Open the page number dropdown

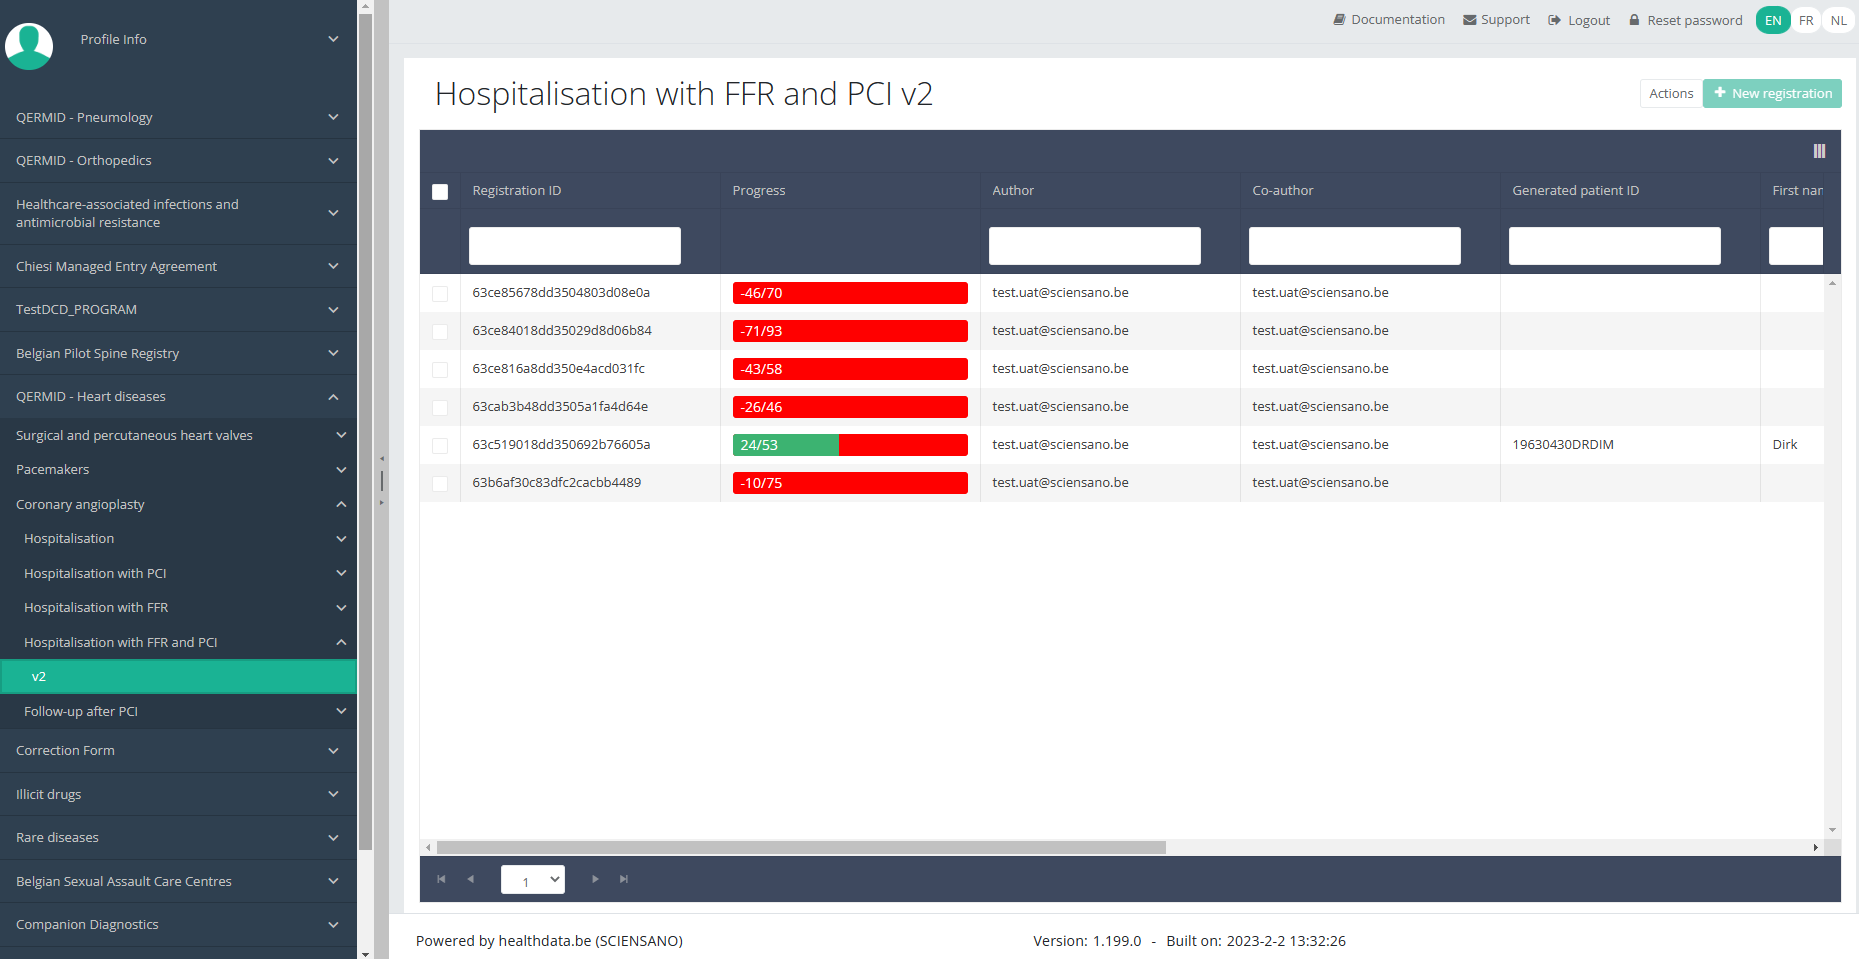tap(532, 880)
